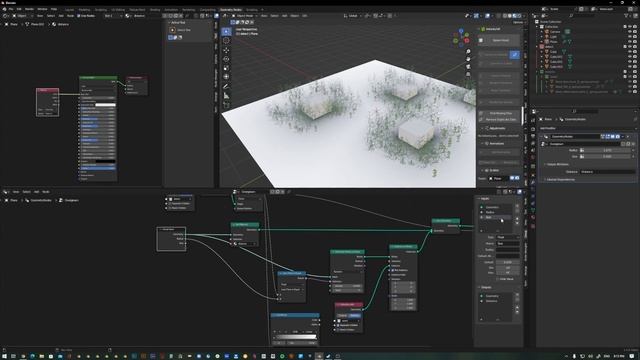Collapse the Outputs panel in node sidebar

[485, 287]
